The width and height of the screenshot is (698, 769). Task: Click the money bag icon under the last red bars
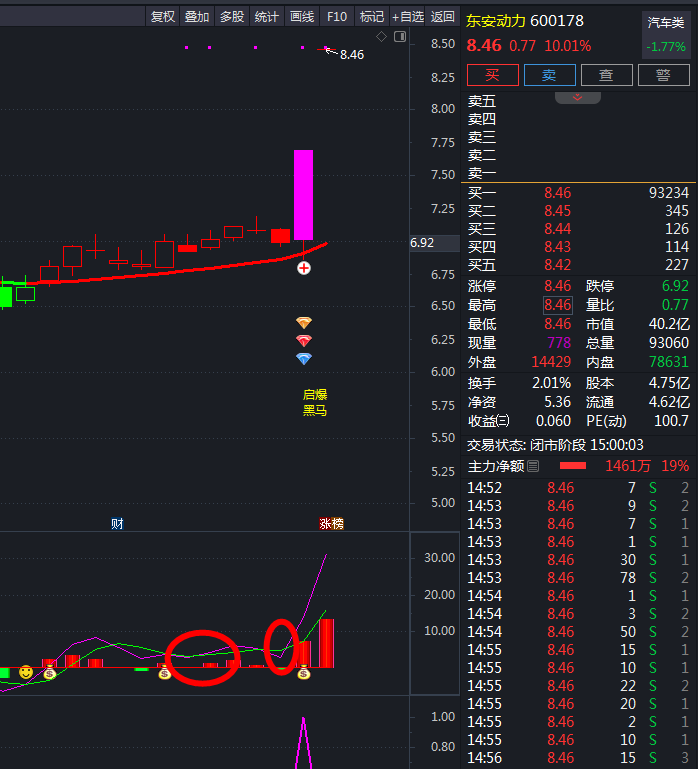(x=304, y=672)
